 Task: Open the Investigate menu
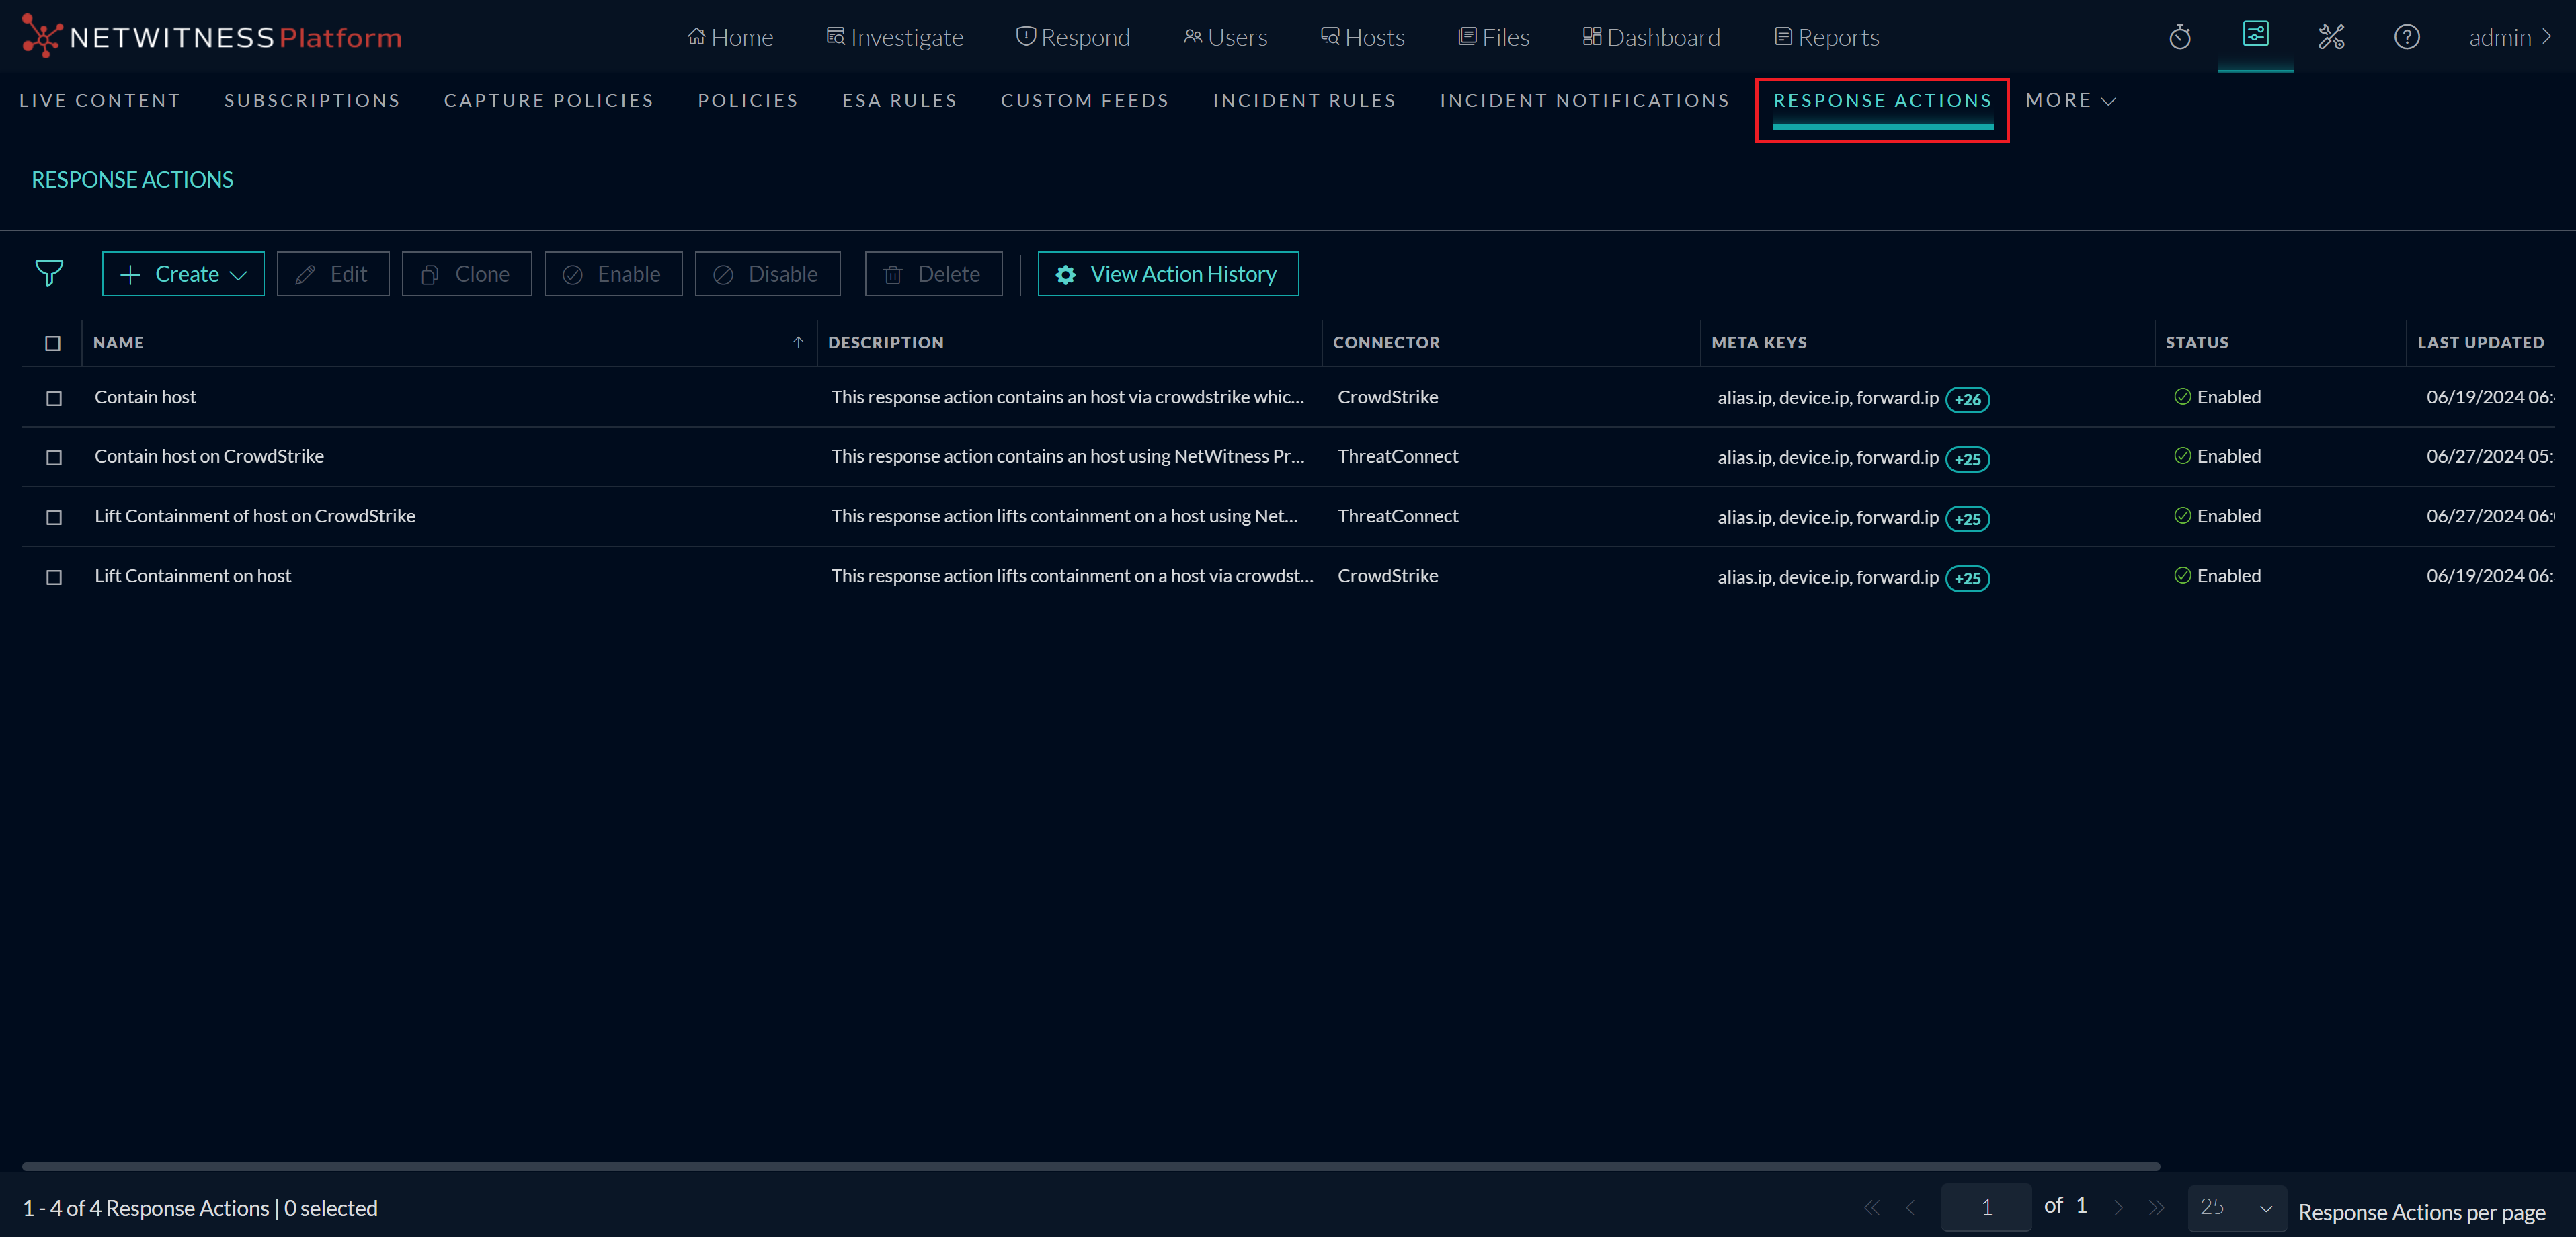click(x=895, y=38)
